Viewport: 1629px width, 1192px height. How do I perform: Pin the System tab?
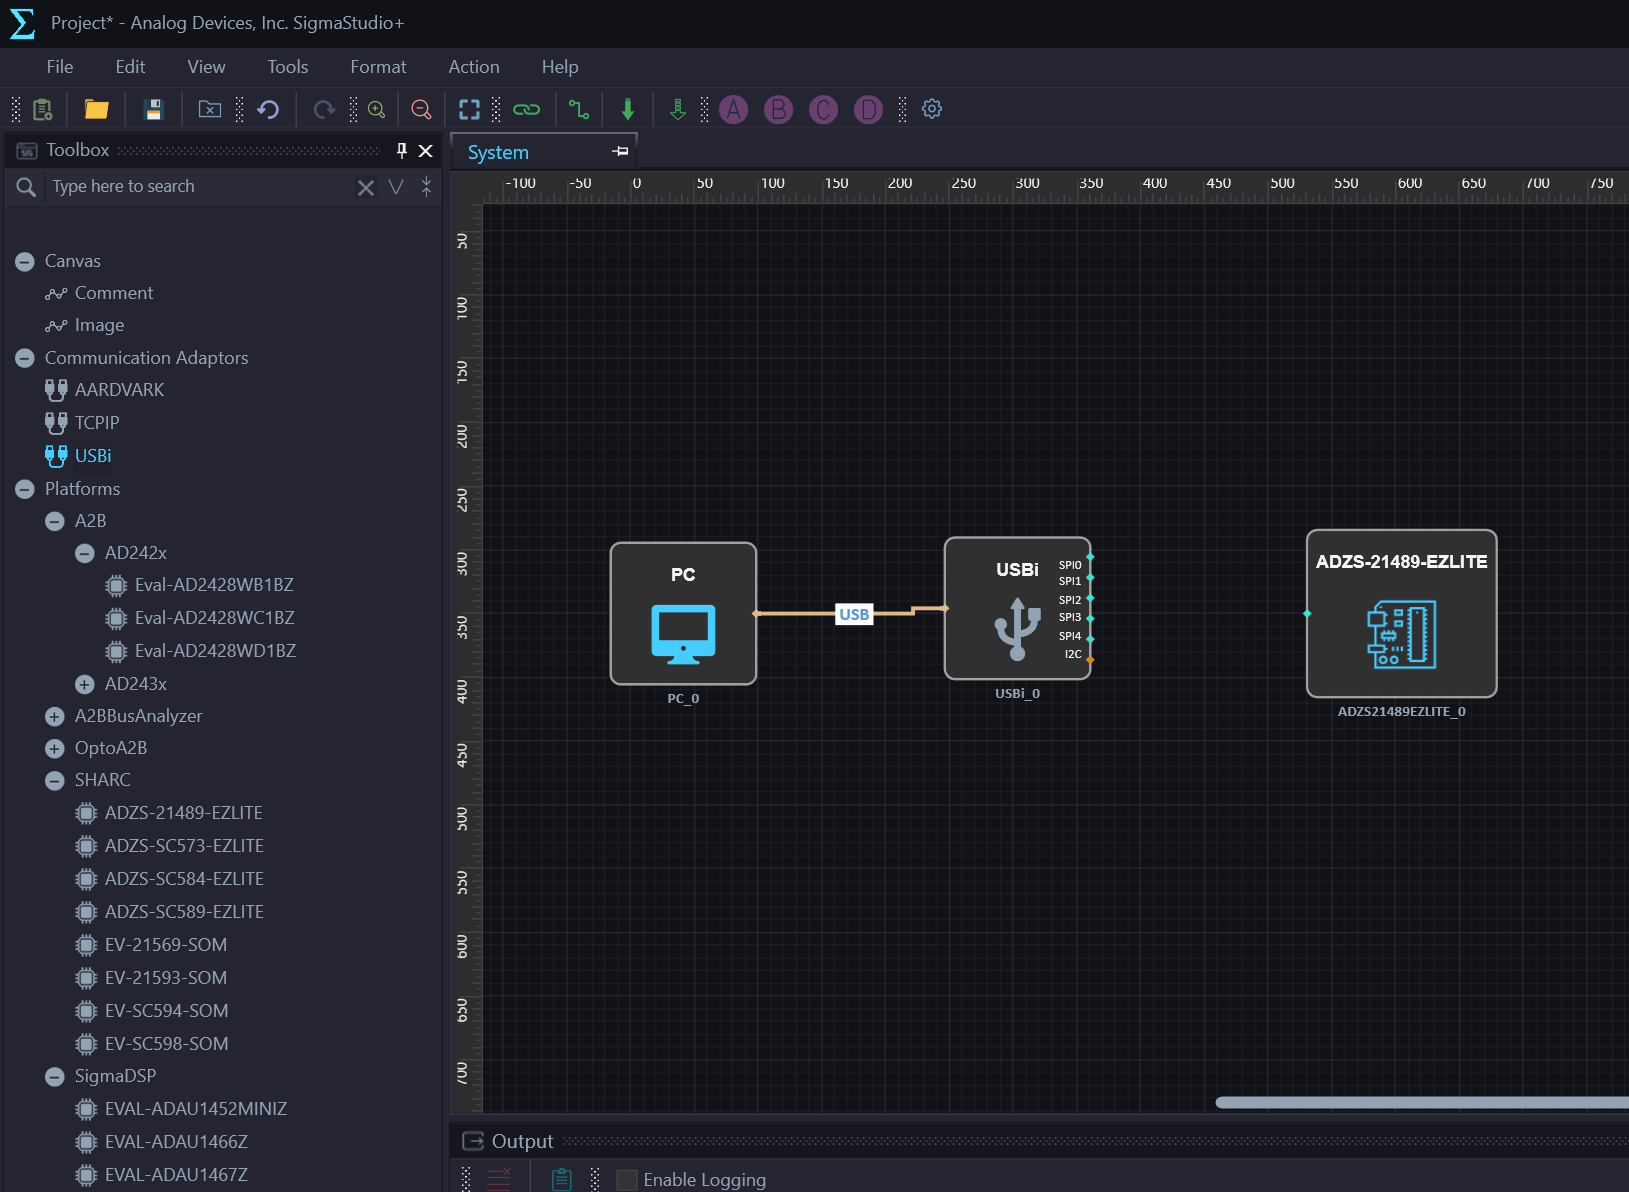(621, 151)
